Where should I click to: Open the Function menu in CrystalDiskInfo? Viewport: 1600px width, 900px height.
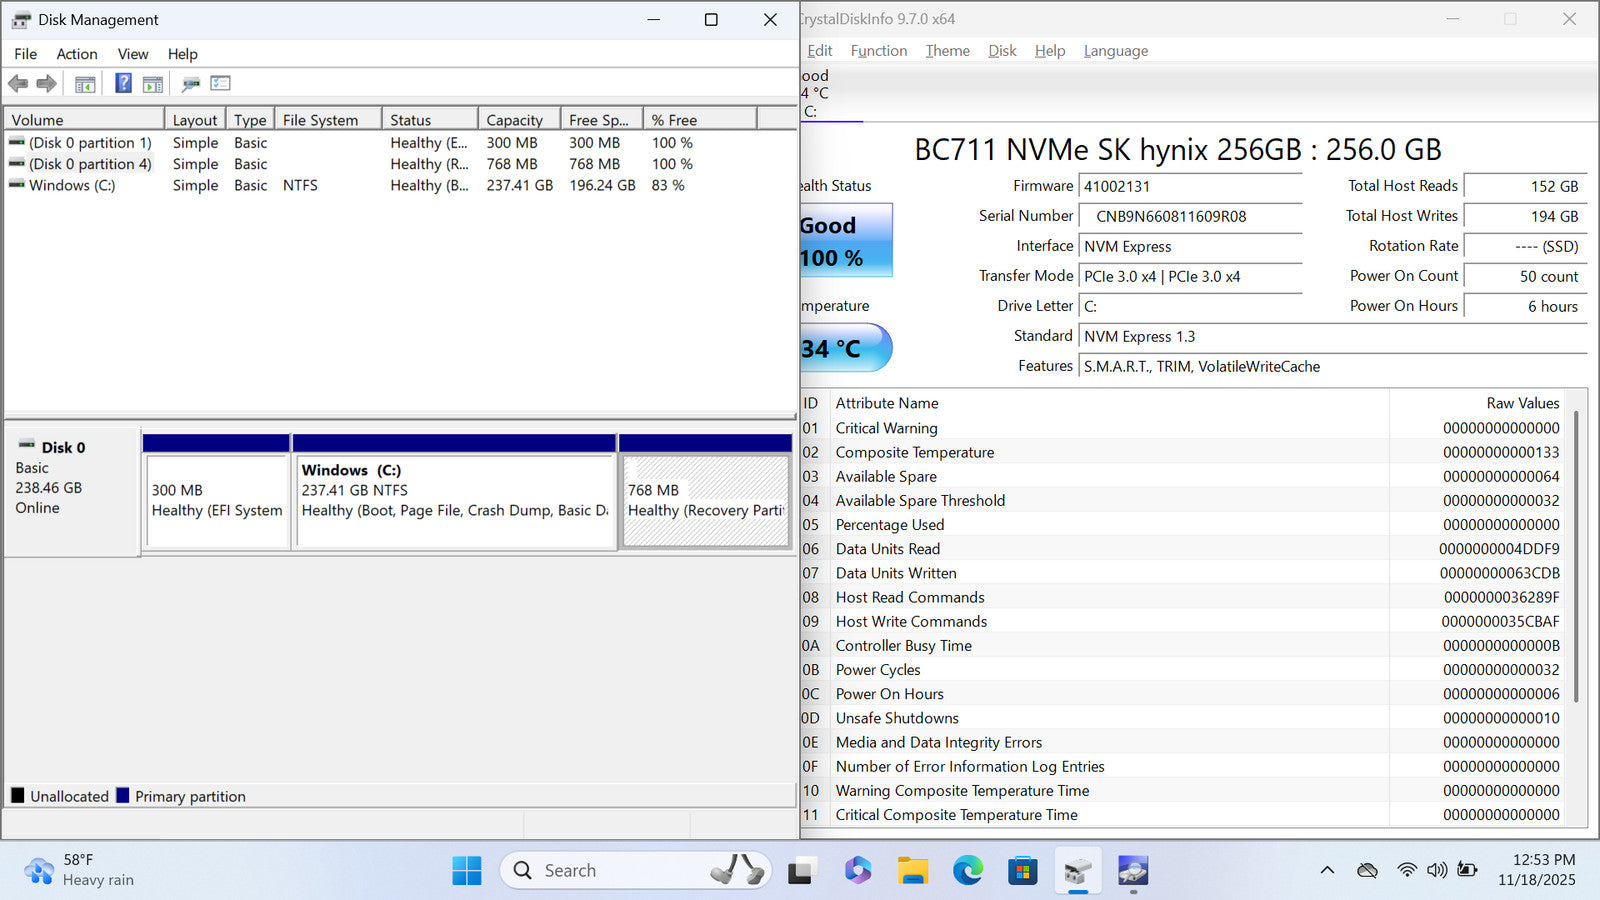coord(878,51)
